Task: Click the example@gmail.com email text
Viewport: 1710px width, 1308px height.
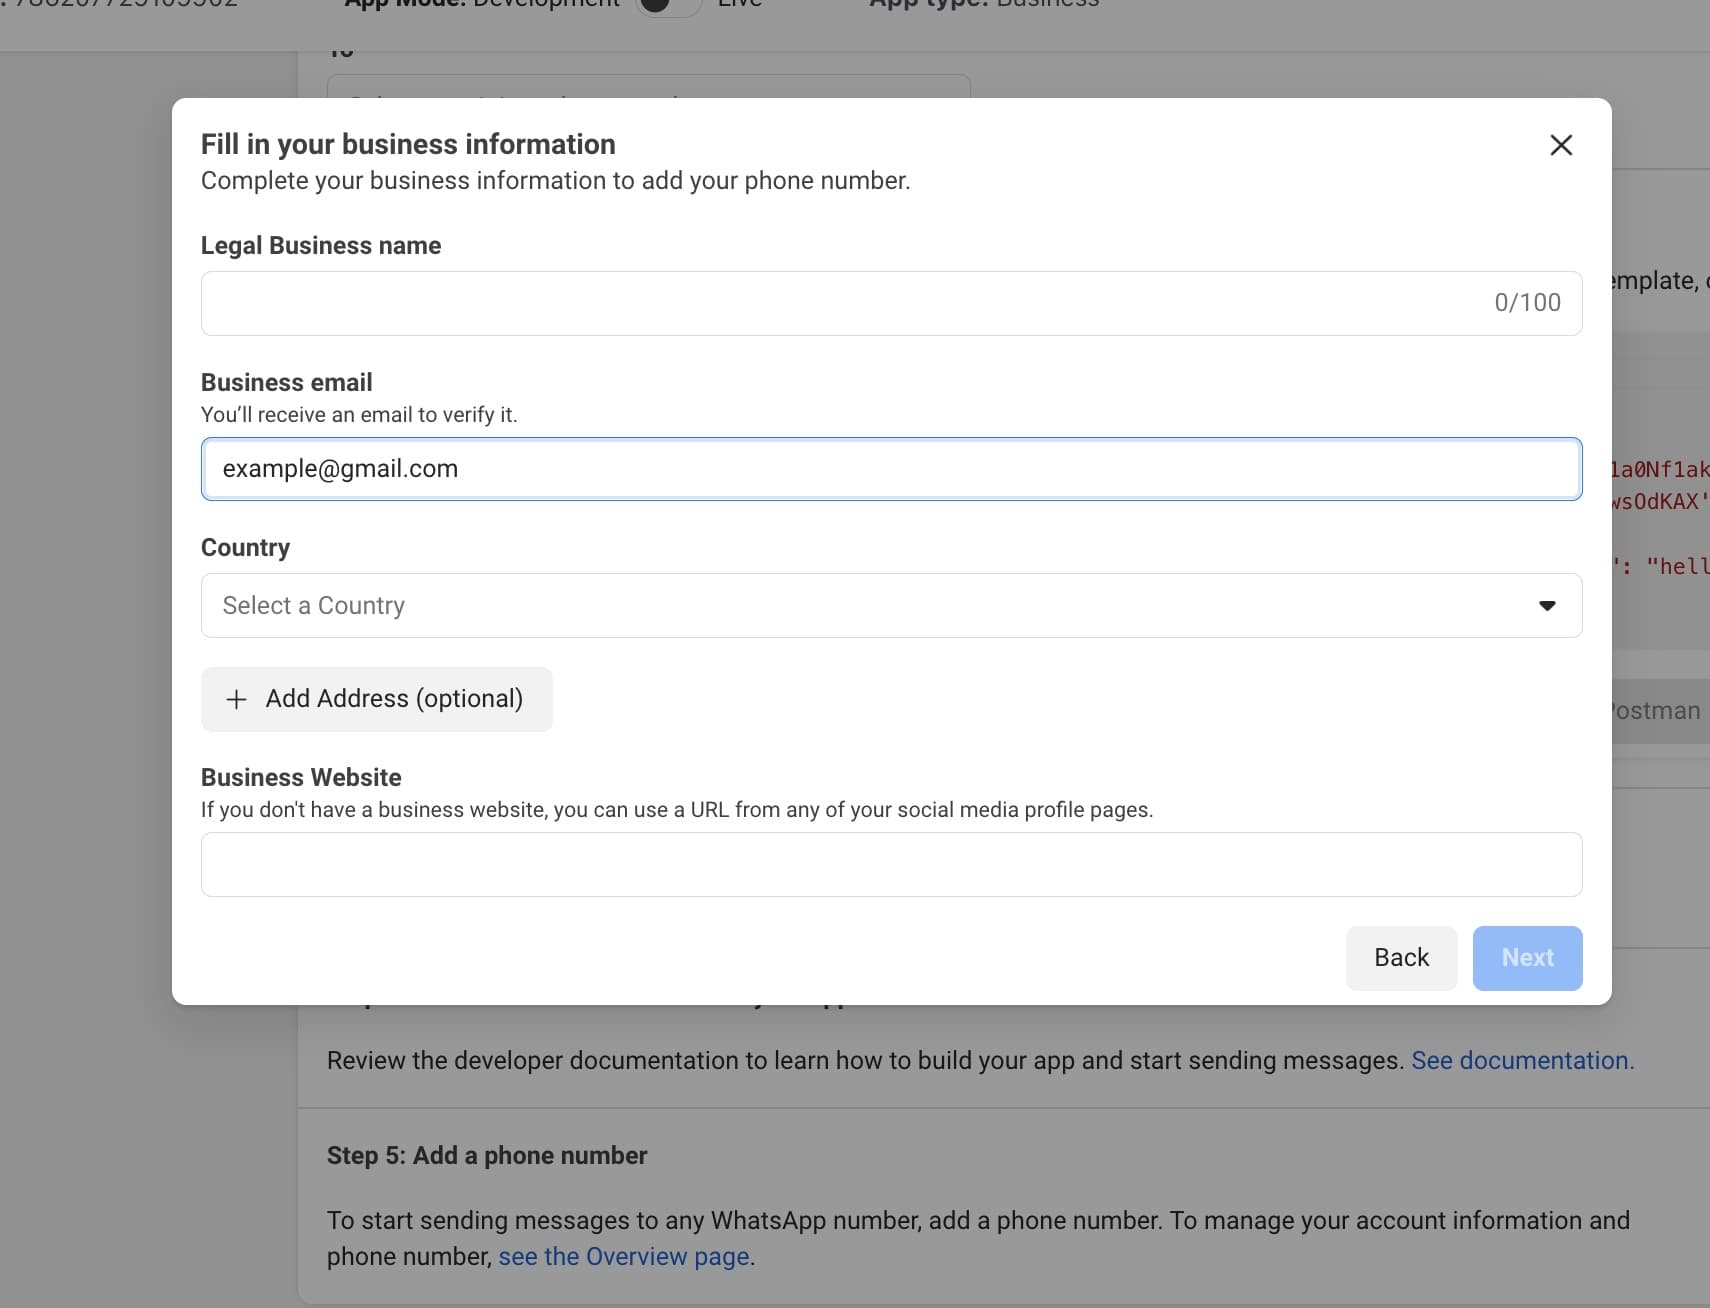Action: (x=341, y=468)
